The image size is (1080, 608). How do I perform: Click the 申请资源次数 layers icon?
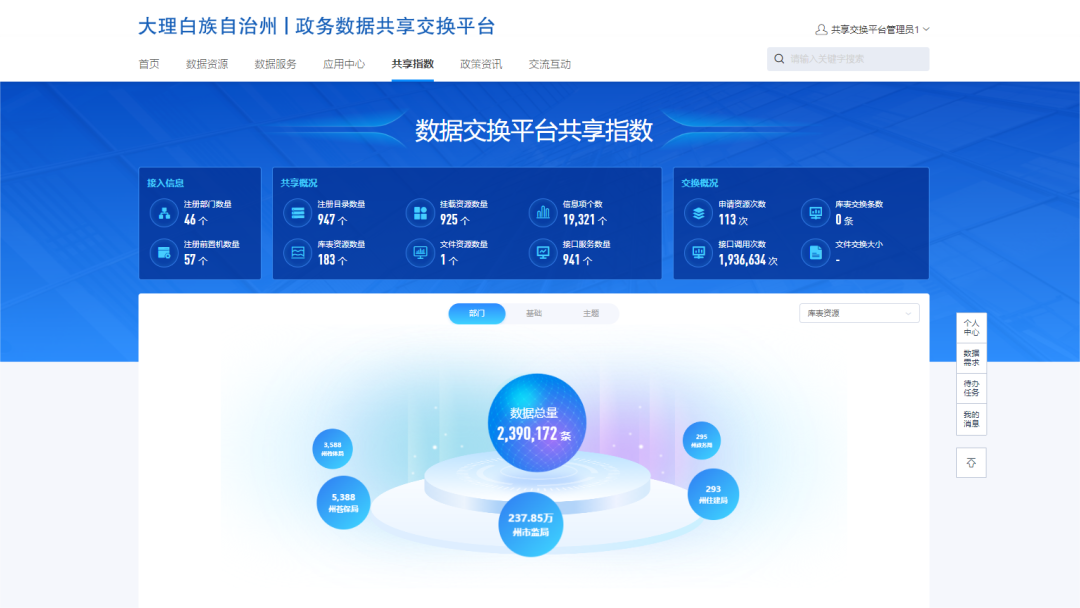(x=698, y=213)
